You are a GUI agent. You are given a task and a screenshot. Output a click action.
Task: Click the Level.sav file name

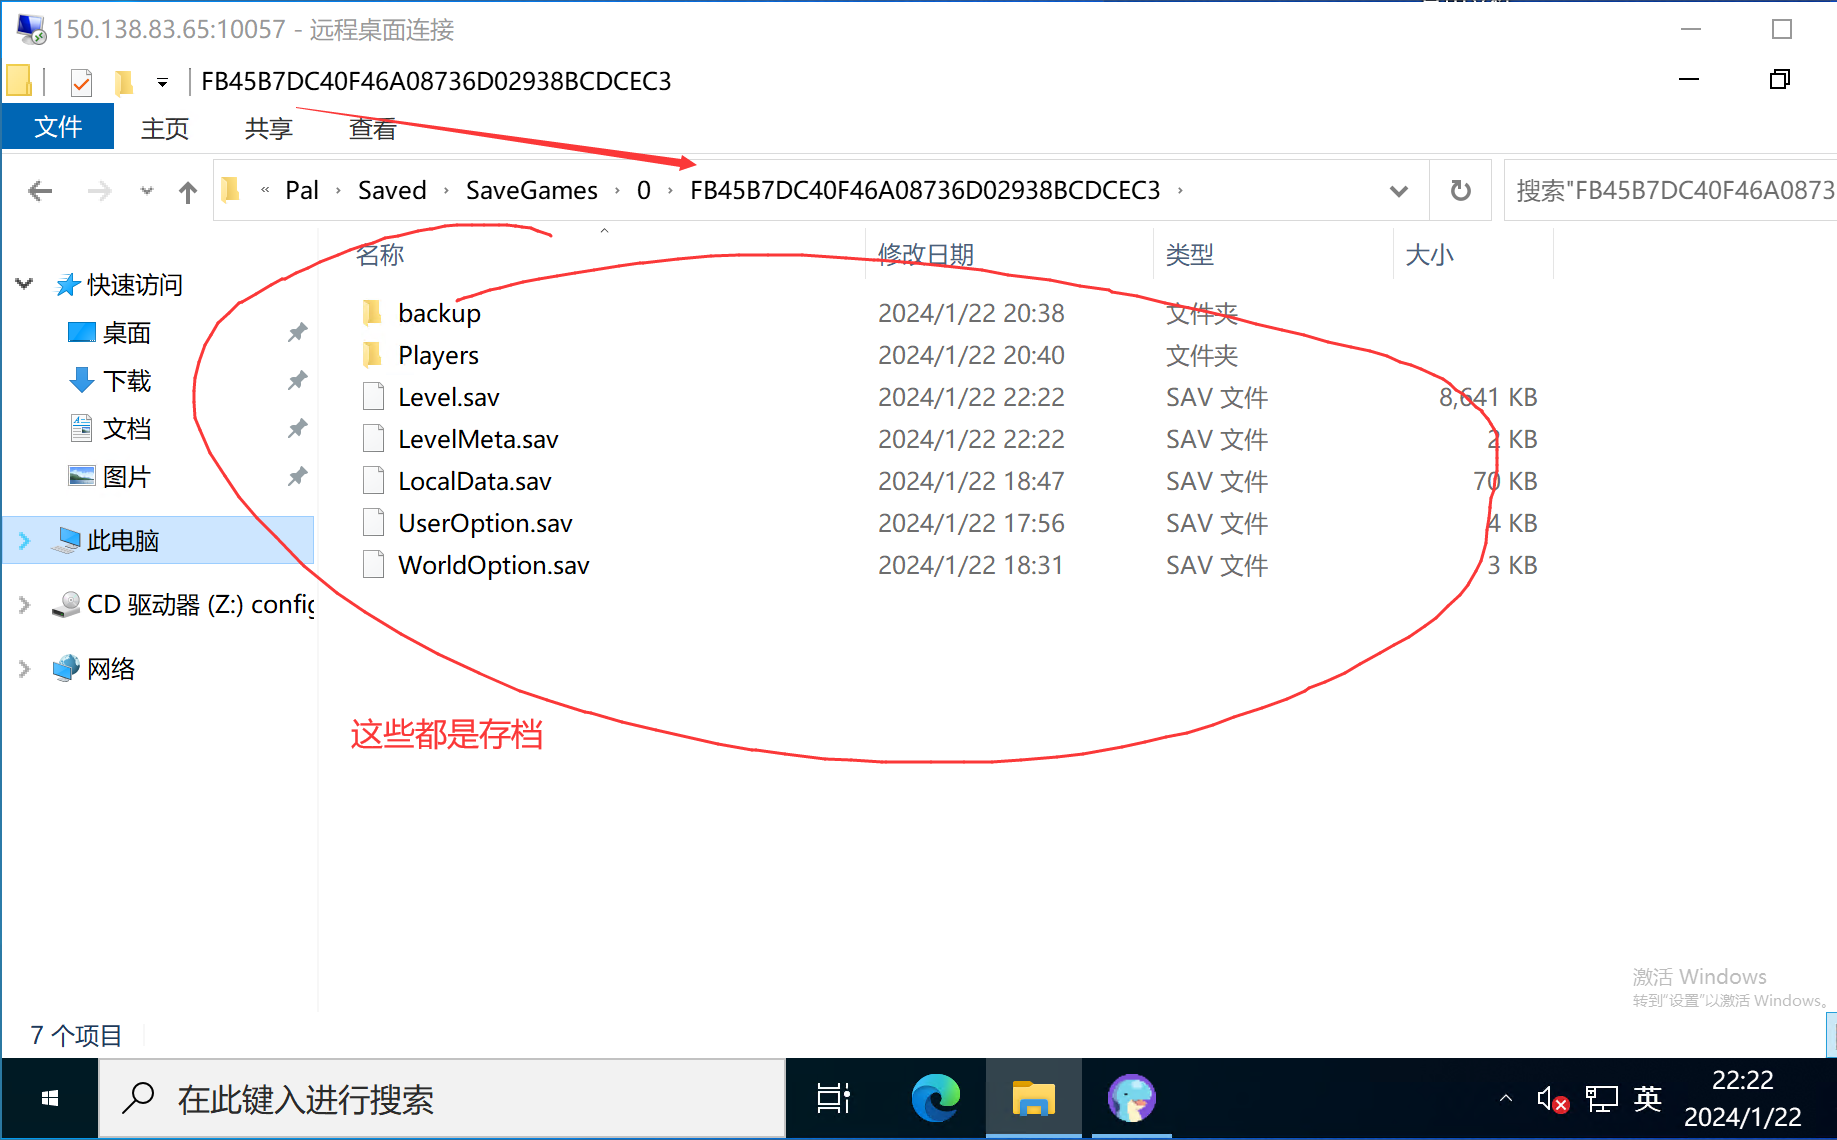[448, 397]
